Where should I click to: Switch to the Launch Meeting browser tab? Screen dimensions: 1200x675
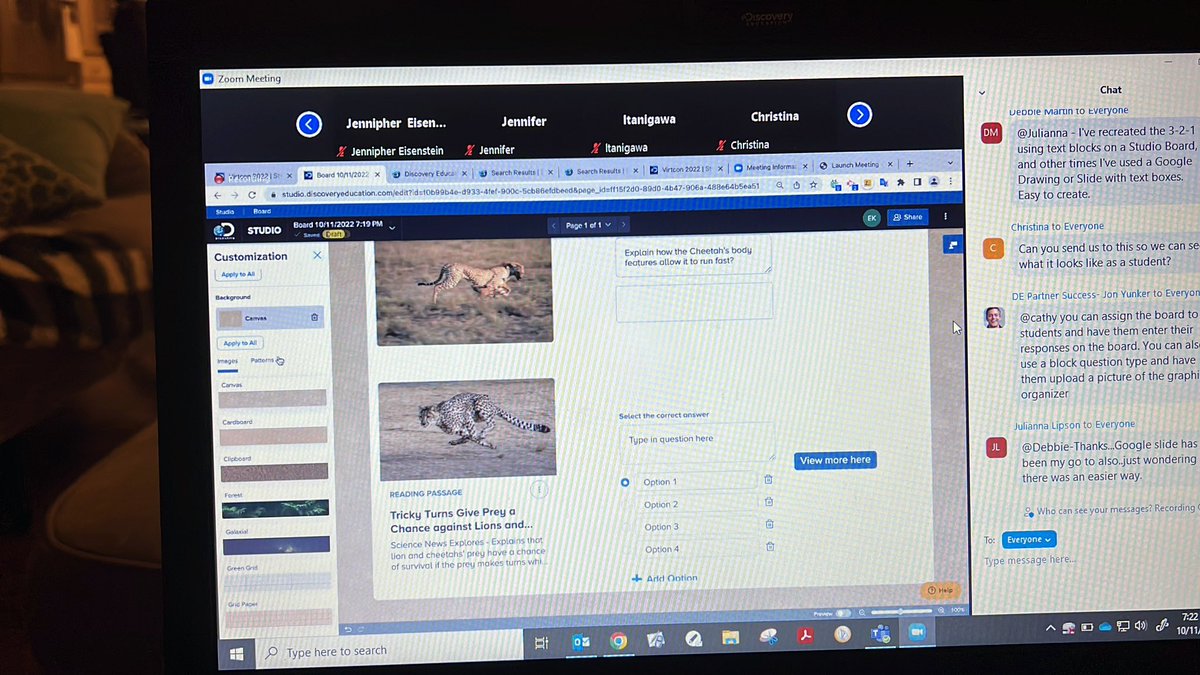[x=855, y=165]
